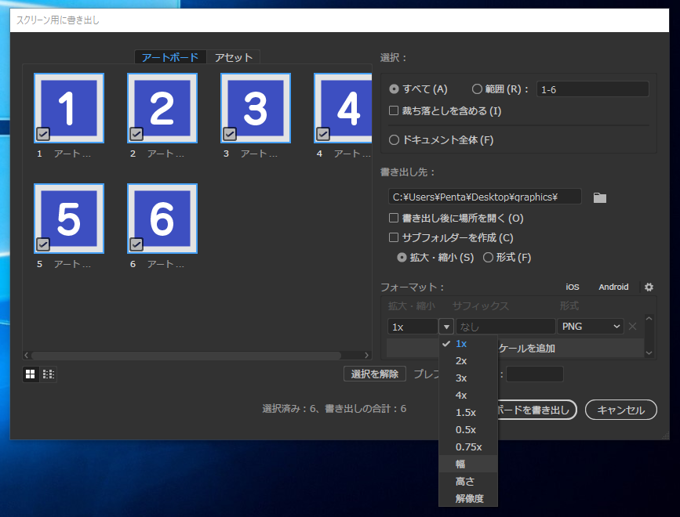Open the PNG format dropdown

(x=590, y=327)
